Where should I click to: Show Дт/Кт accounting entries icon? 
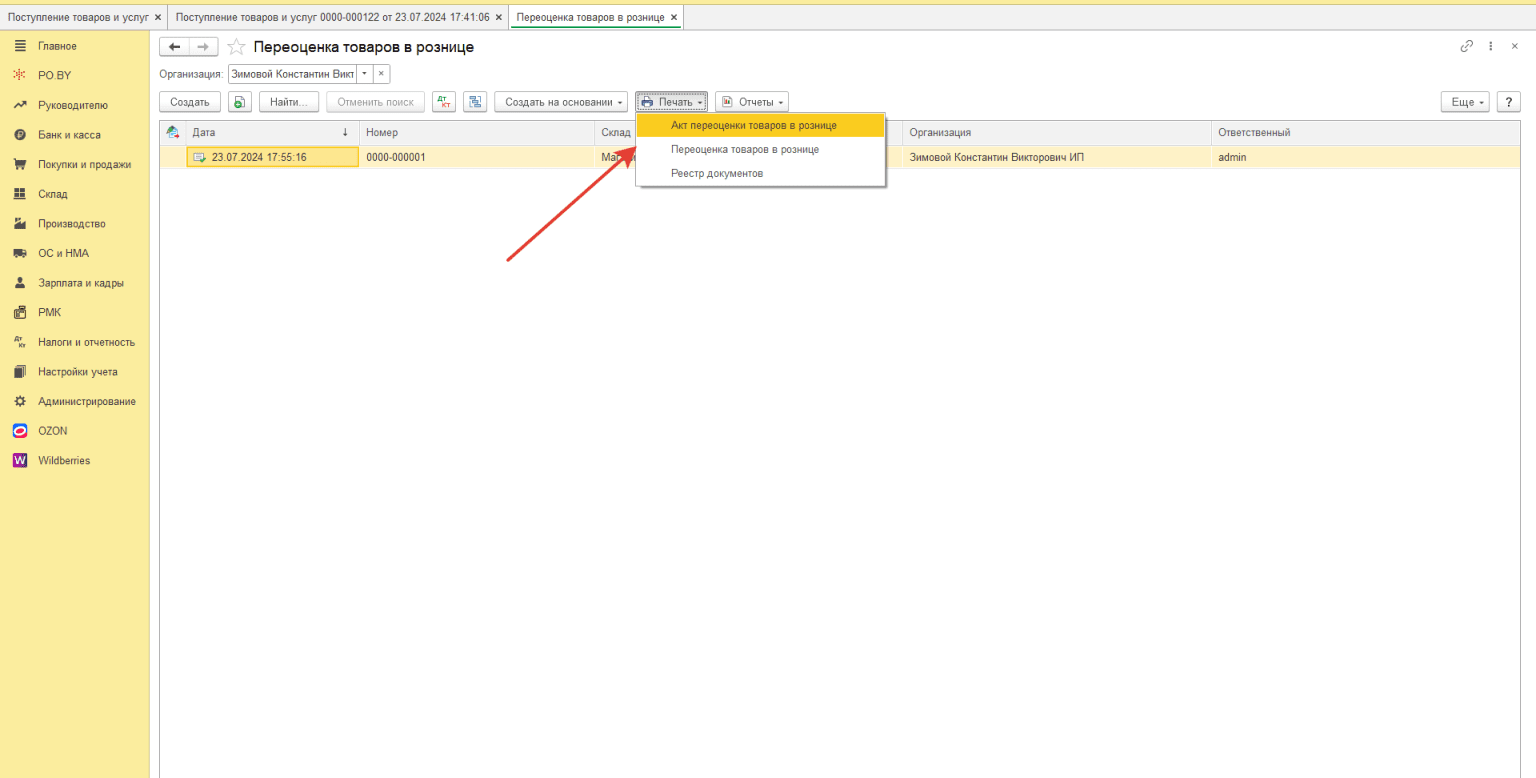(x=444, y=102)
